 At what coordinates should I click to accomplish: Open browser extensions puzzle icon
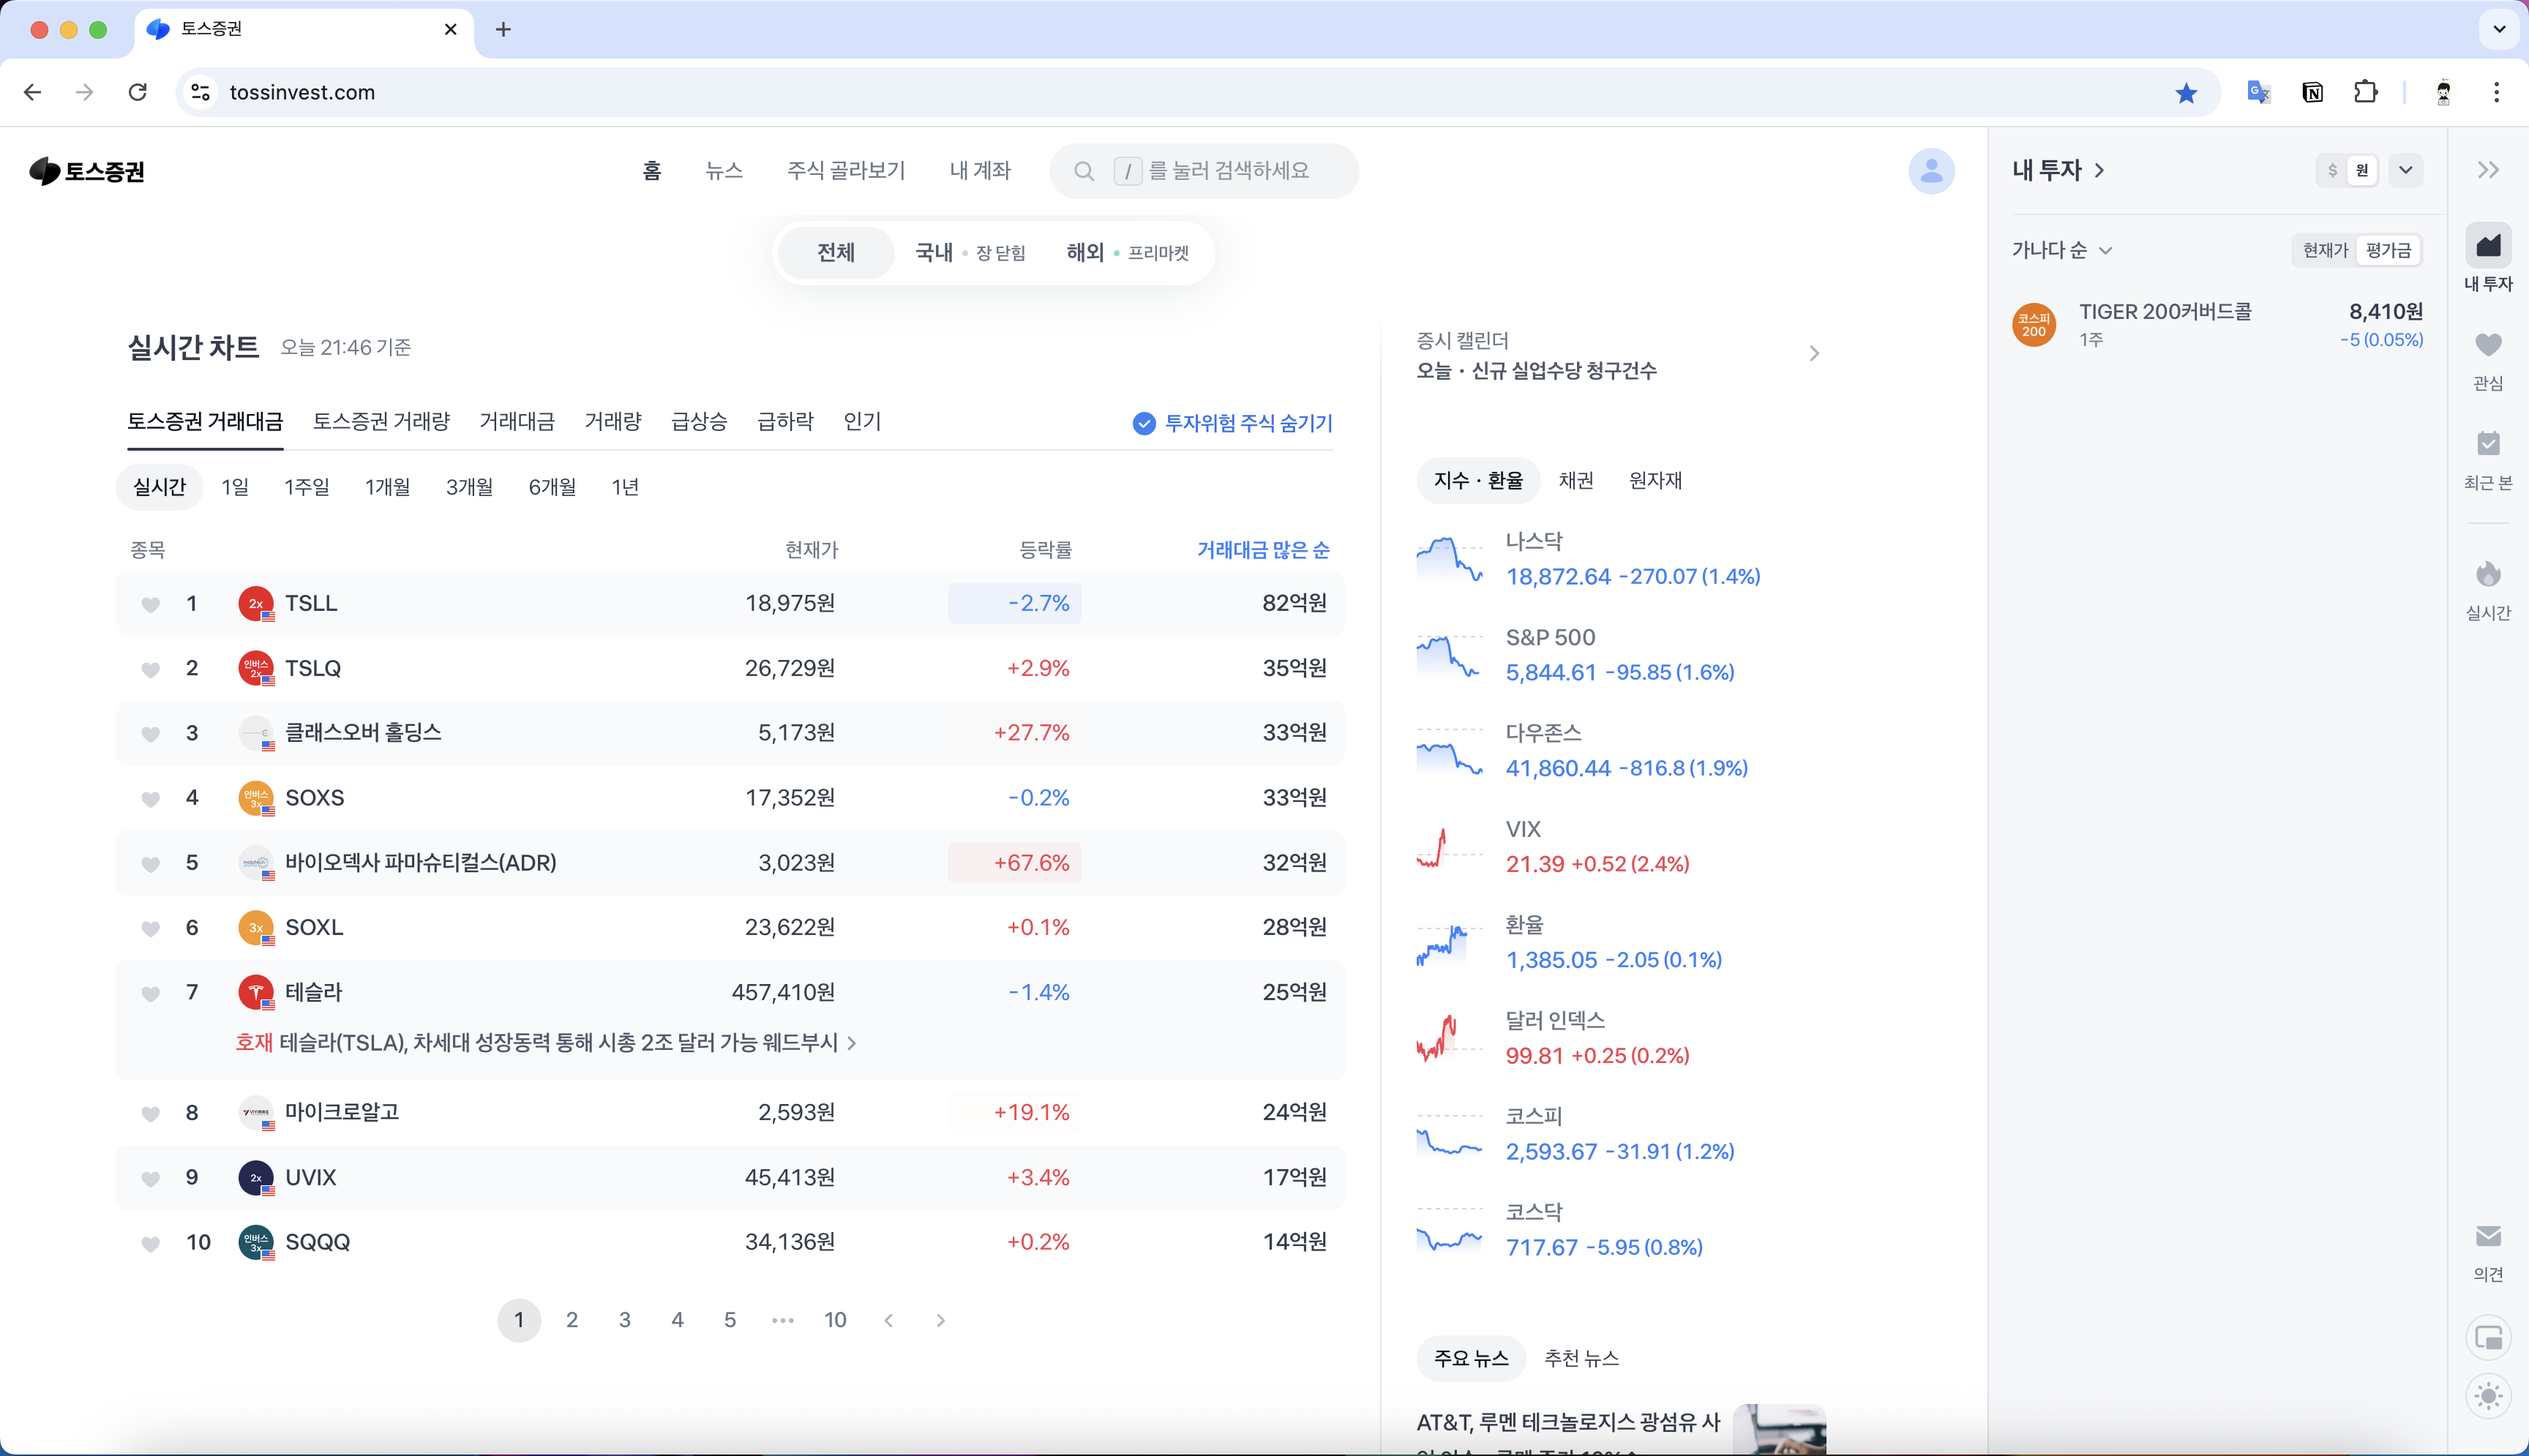[x=2365, y=93]
